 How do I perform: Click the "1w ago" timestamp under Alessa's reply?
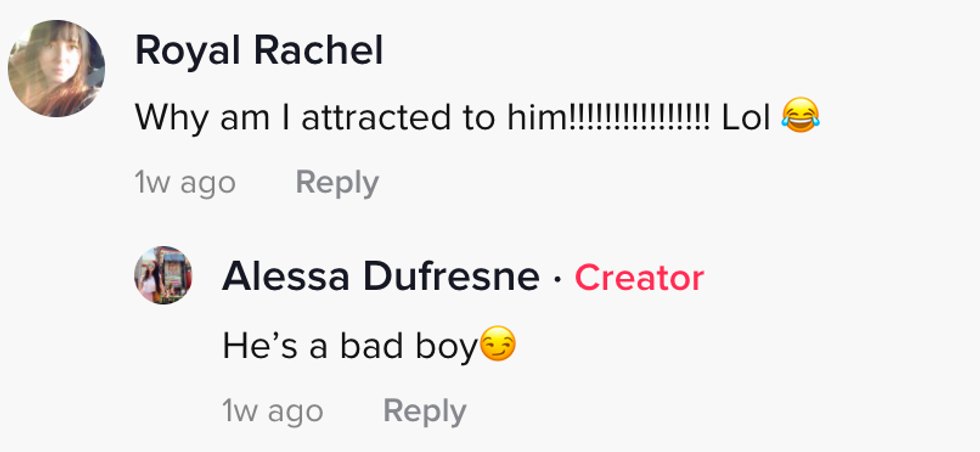point(272,411)
